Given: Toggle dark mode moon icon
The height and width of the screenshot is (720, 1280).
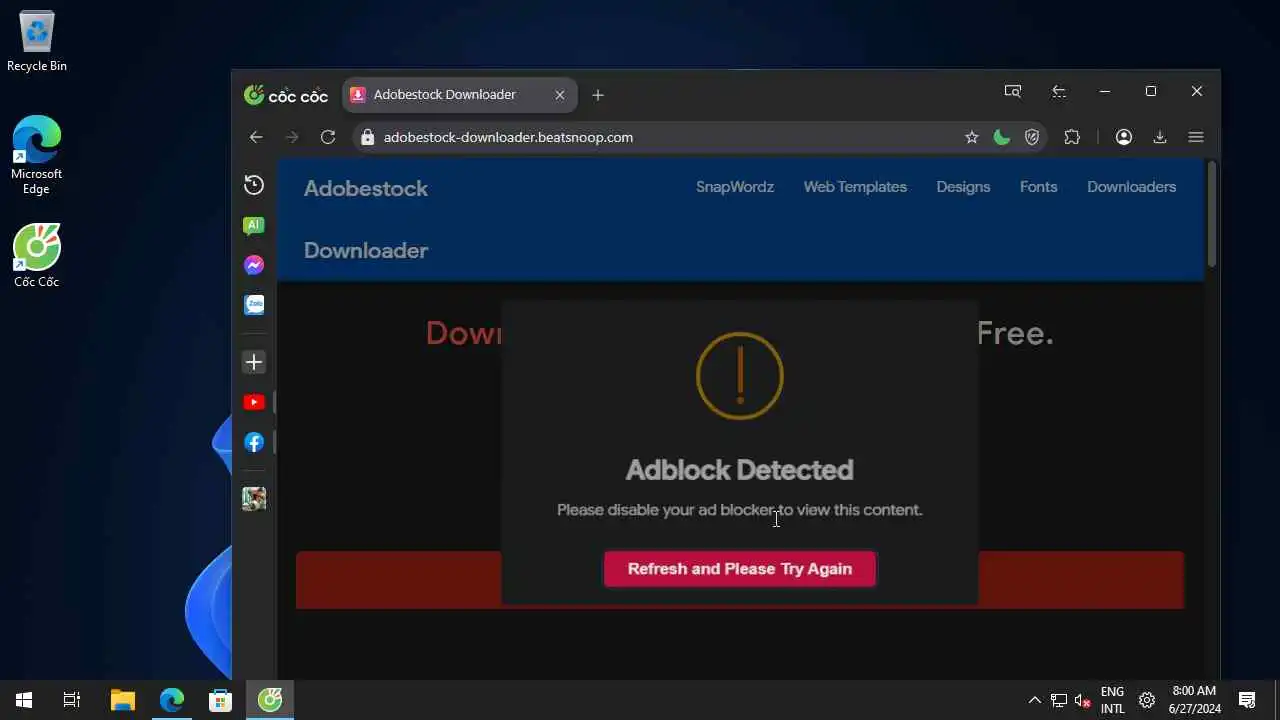Looking at the screenshot, I should coord(1002,137).
